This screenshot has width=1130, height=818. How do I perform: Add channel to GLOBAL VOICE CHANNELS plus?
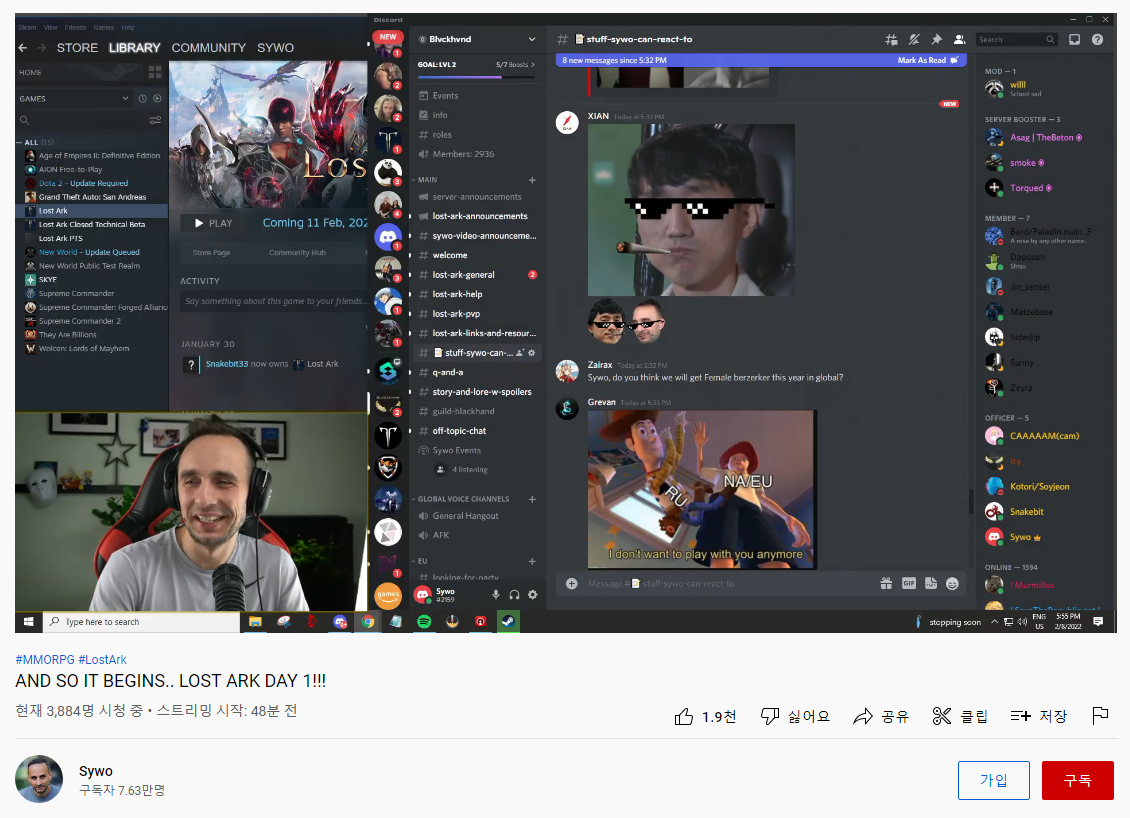[532, 499]
